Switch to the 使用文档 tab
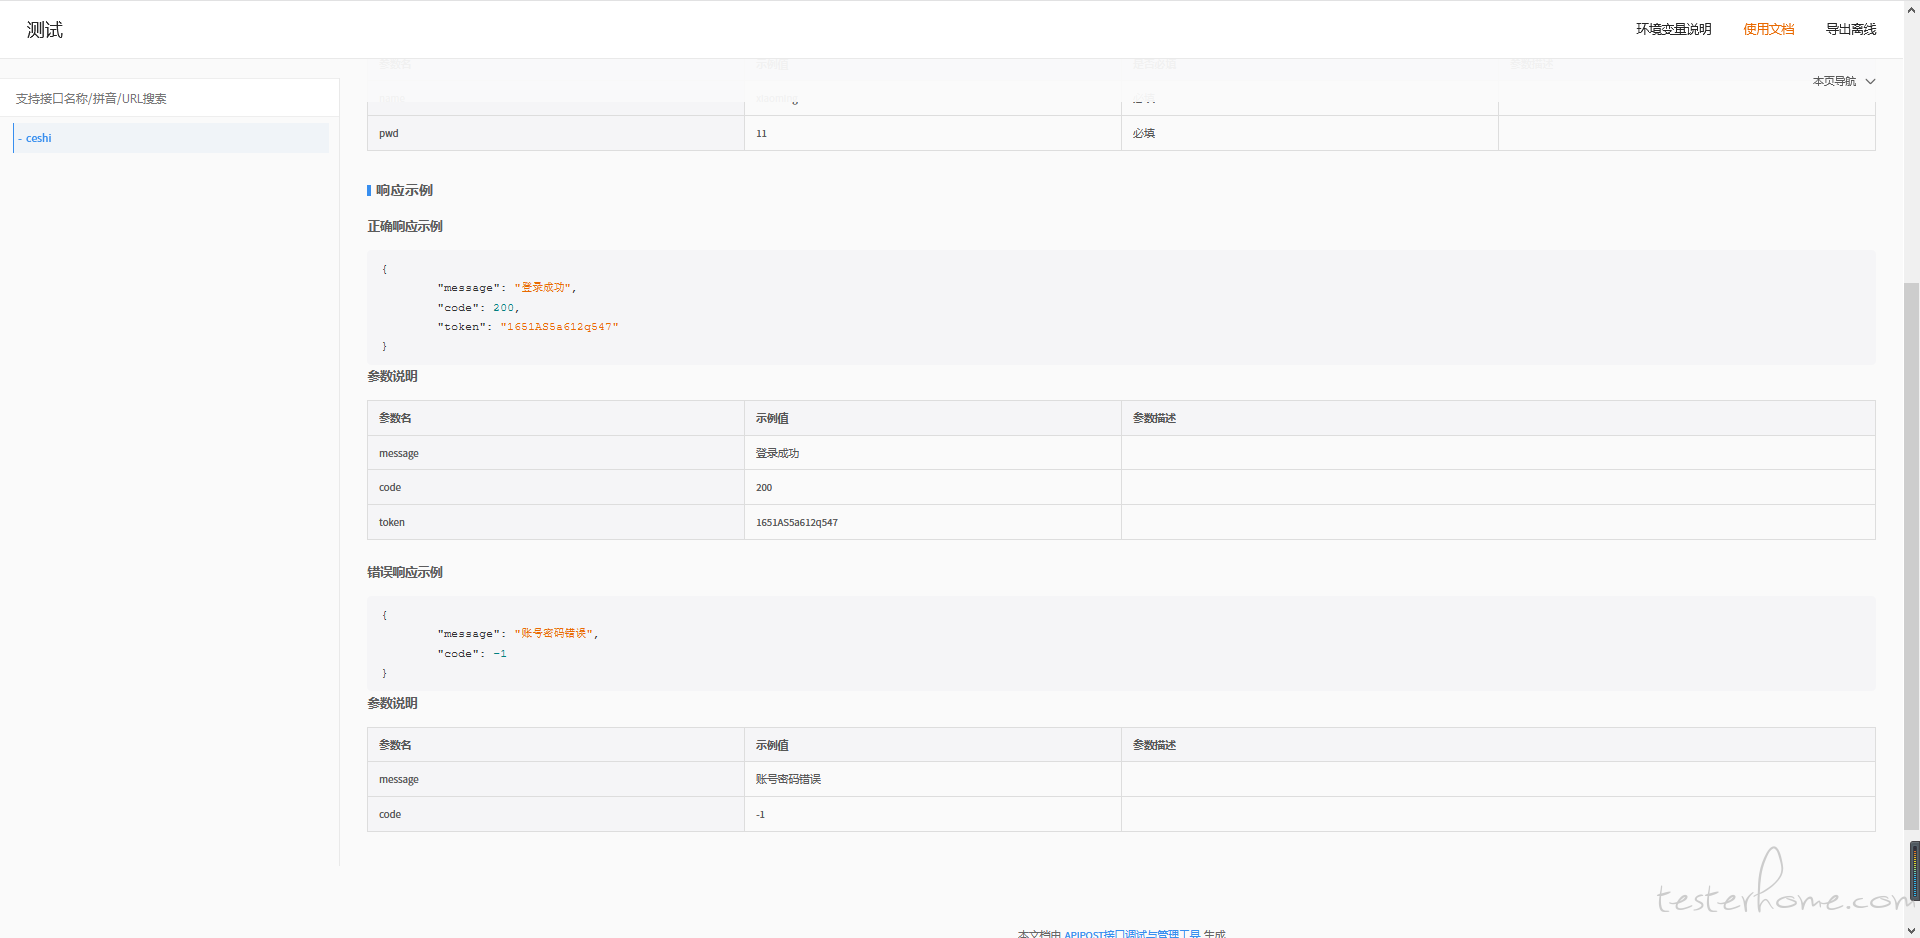 [x=1768, y=29]
